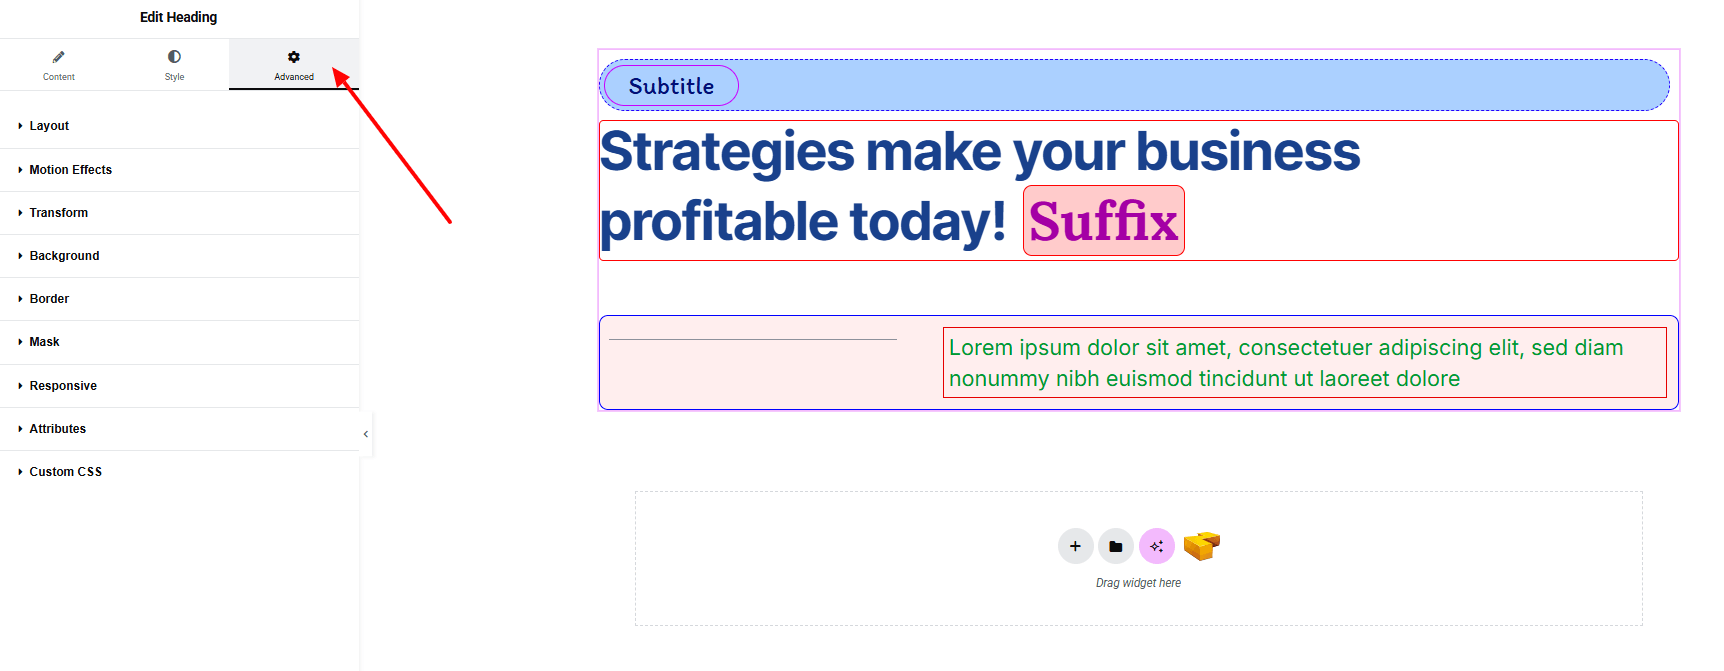Click the green Lorem ipsum paragraph
The image size is (1724, 671).
[1285, 363]
